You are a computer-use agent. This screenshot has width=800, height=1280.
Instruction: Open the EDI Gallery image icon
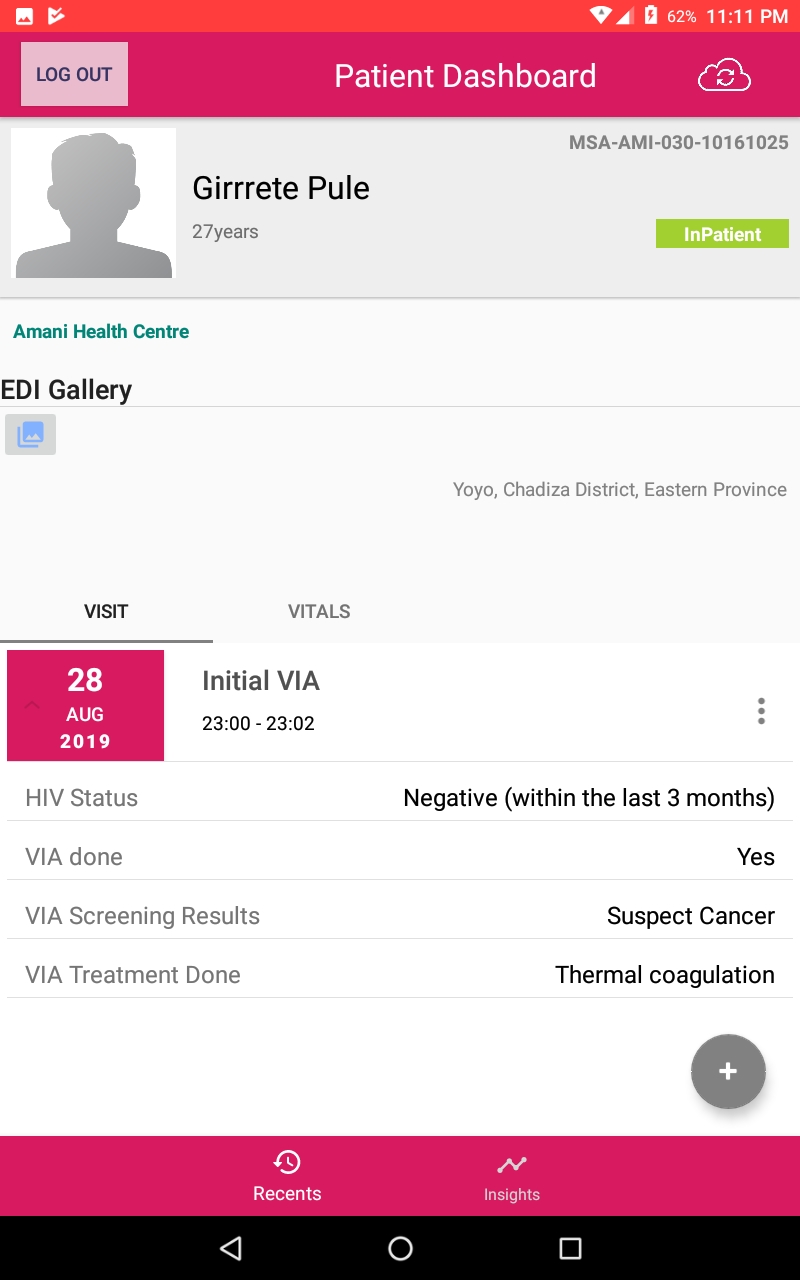[x=30, y=434]
